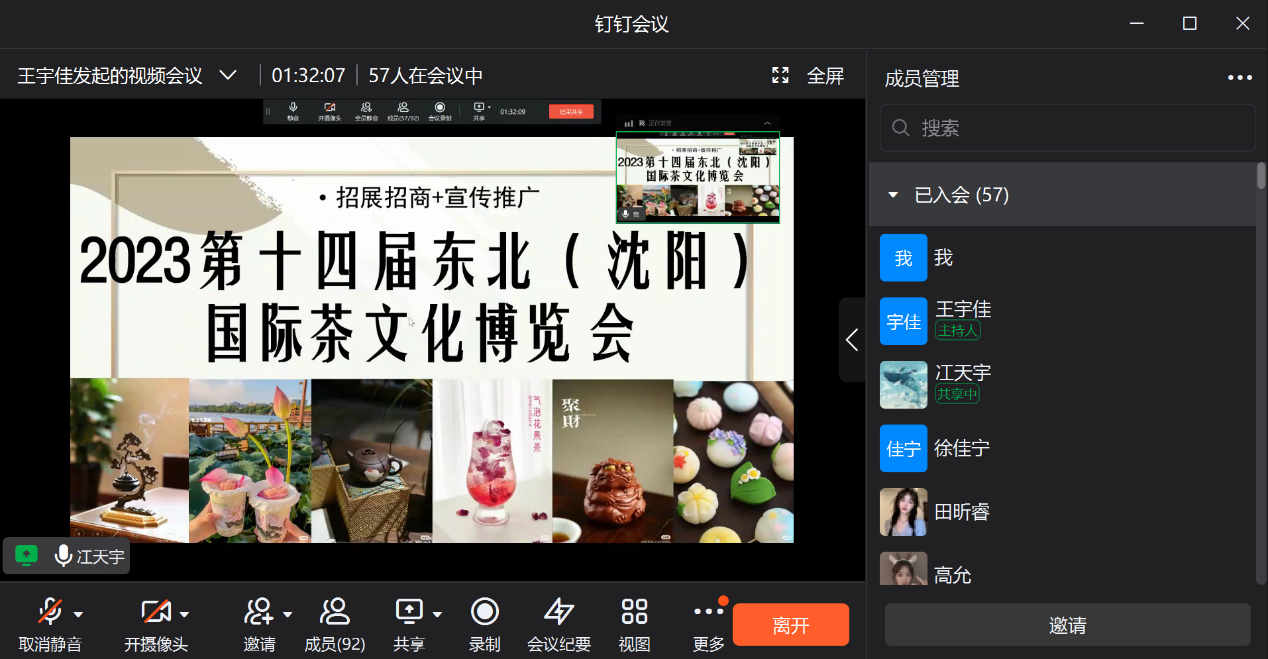
Task: Open share options arrow beside 共享
Action: point(437,614)
